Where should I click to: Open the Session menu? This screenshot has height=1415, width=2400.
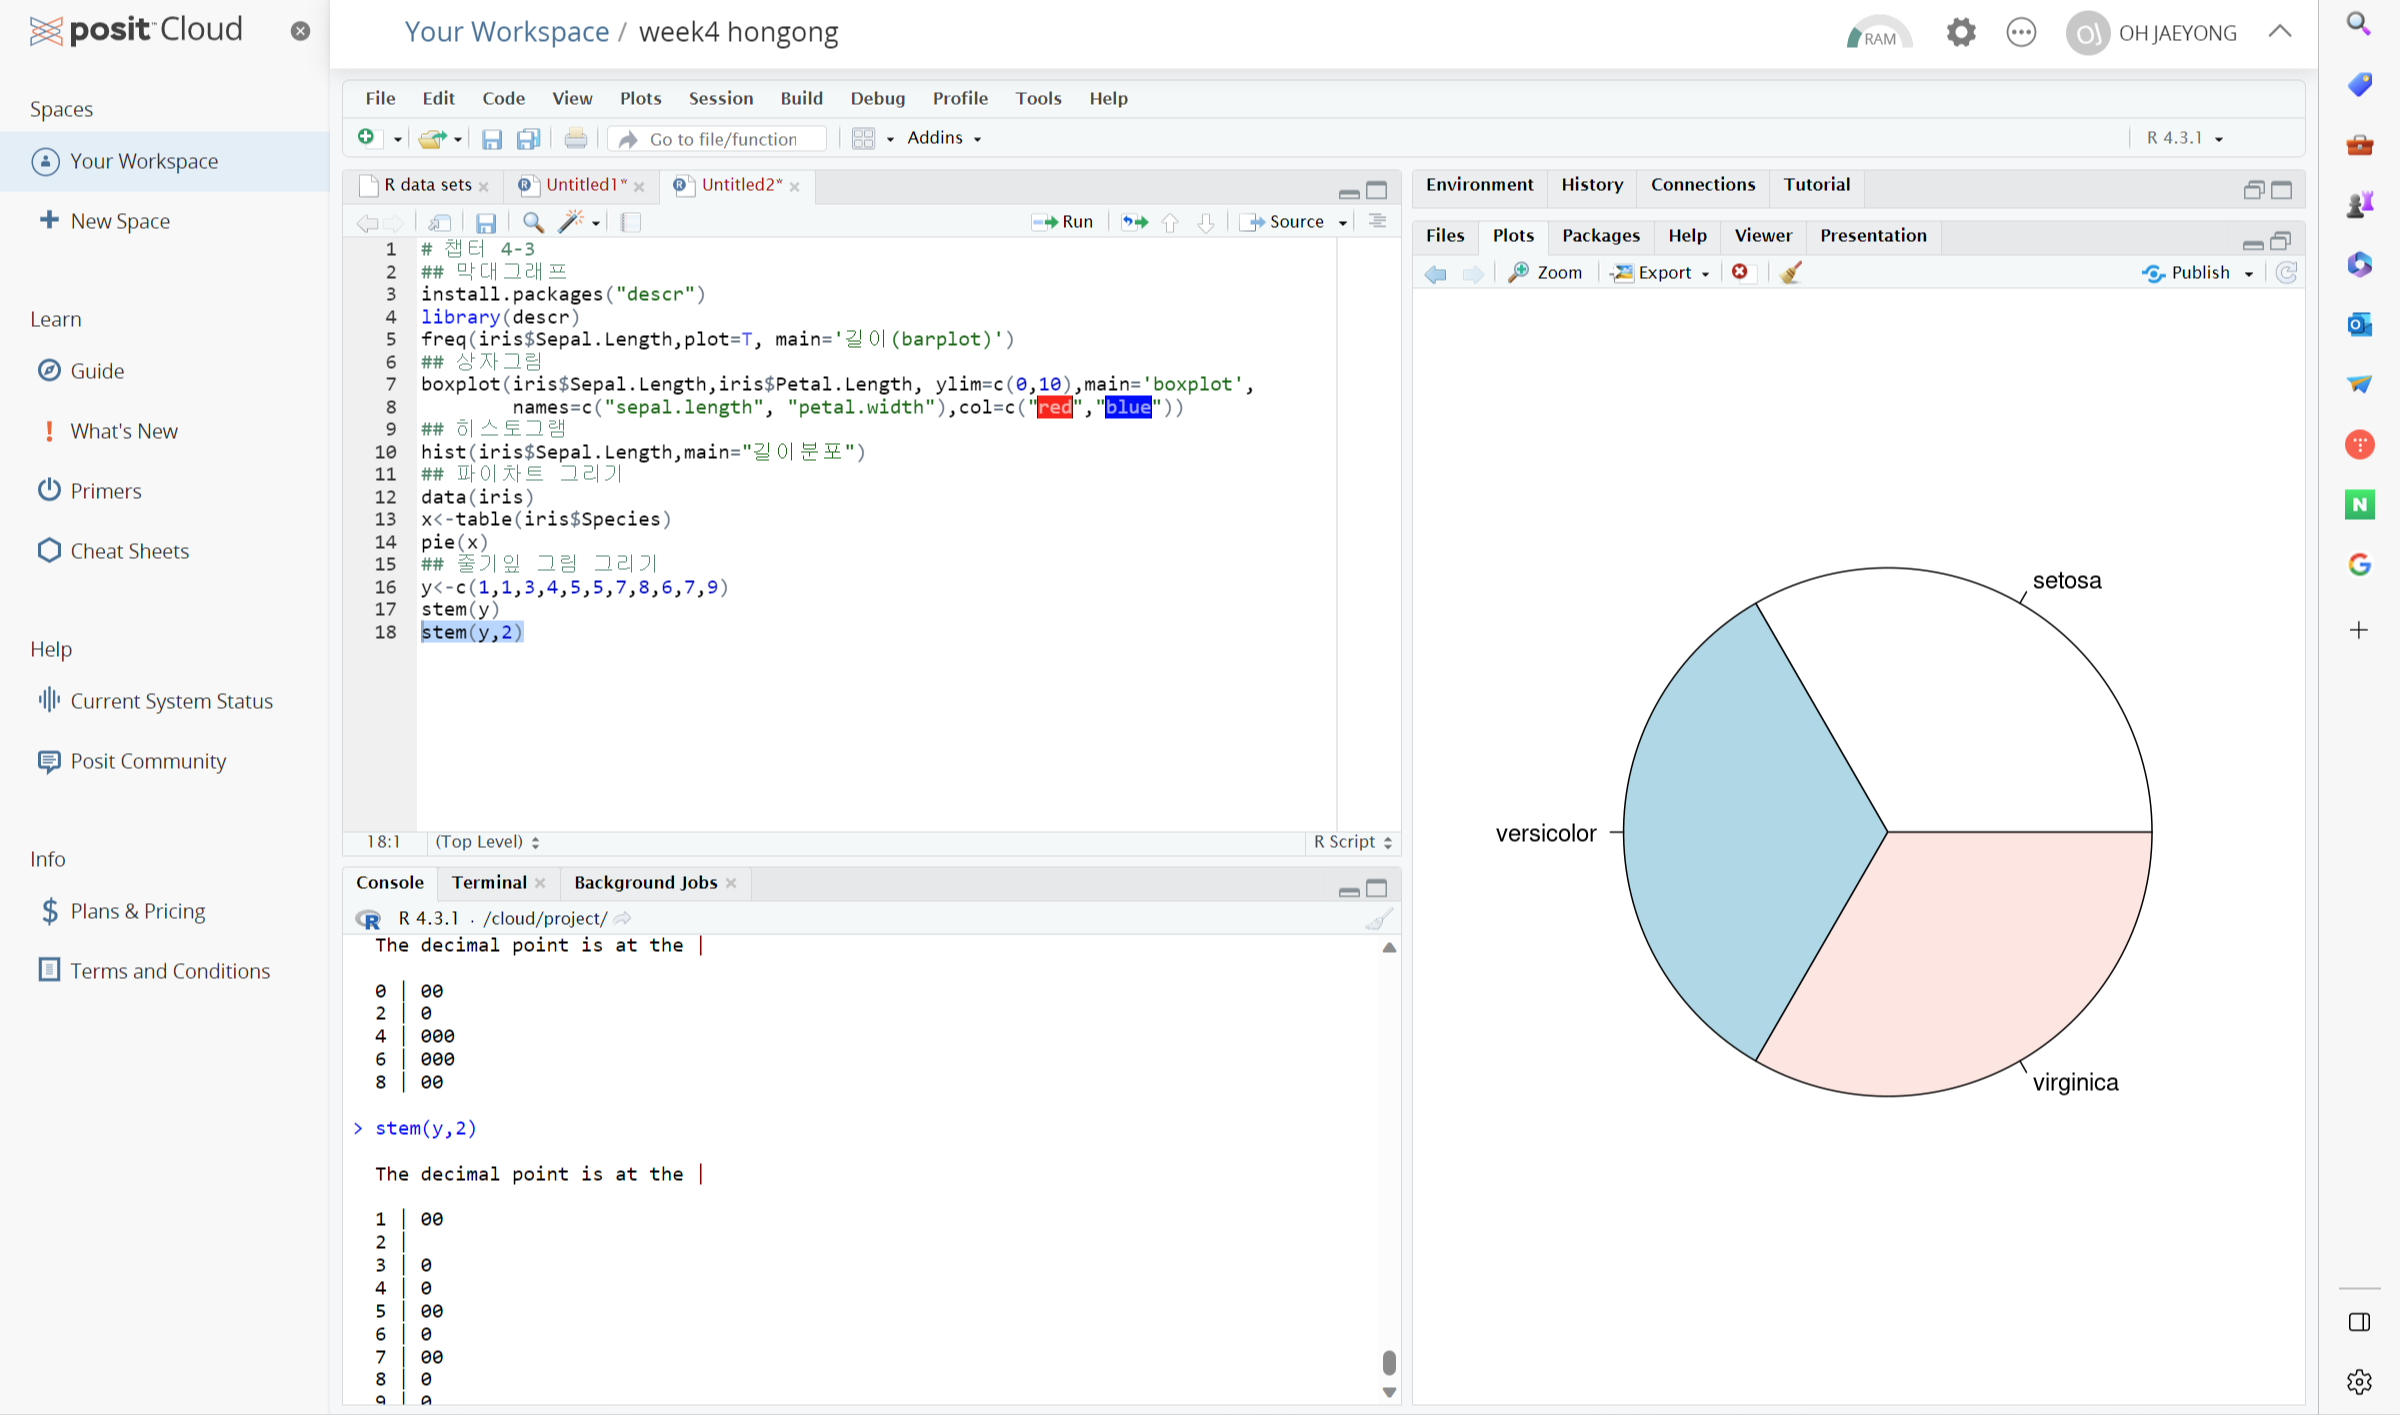coord(720,98)
